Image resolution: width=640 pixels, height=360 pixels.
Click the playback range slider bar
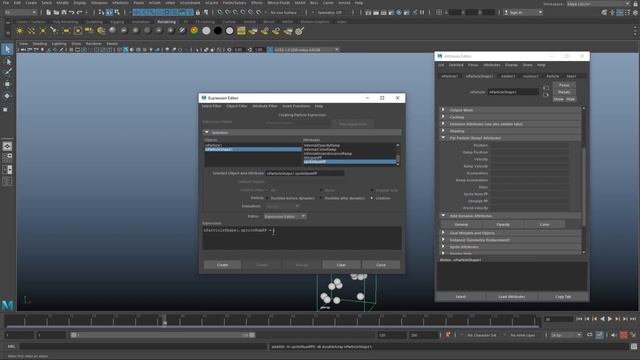(x=163, y=335)
